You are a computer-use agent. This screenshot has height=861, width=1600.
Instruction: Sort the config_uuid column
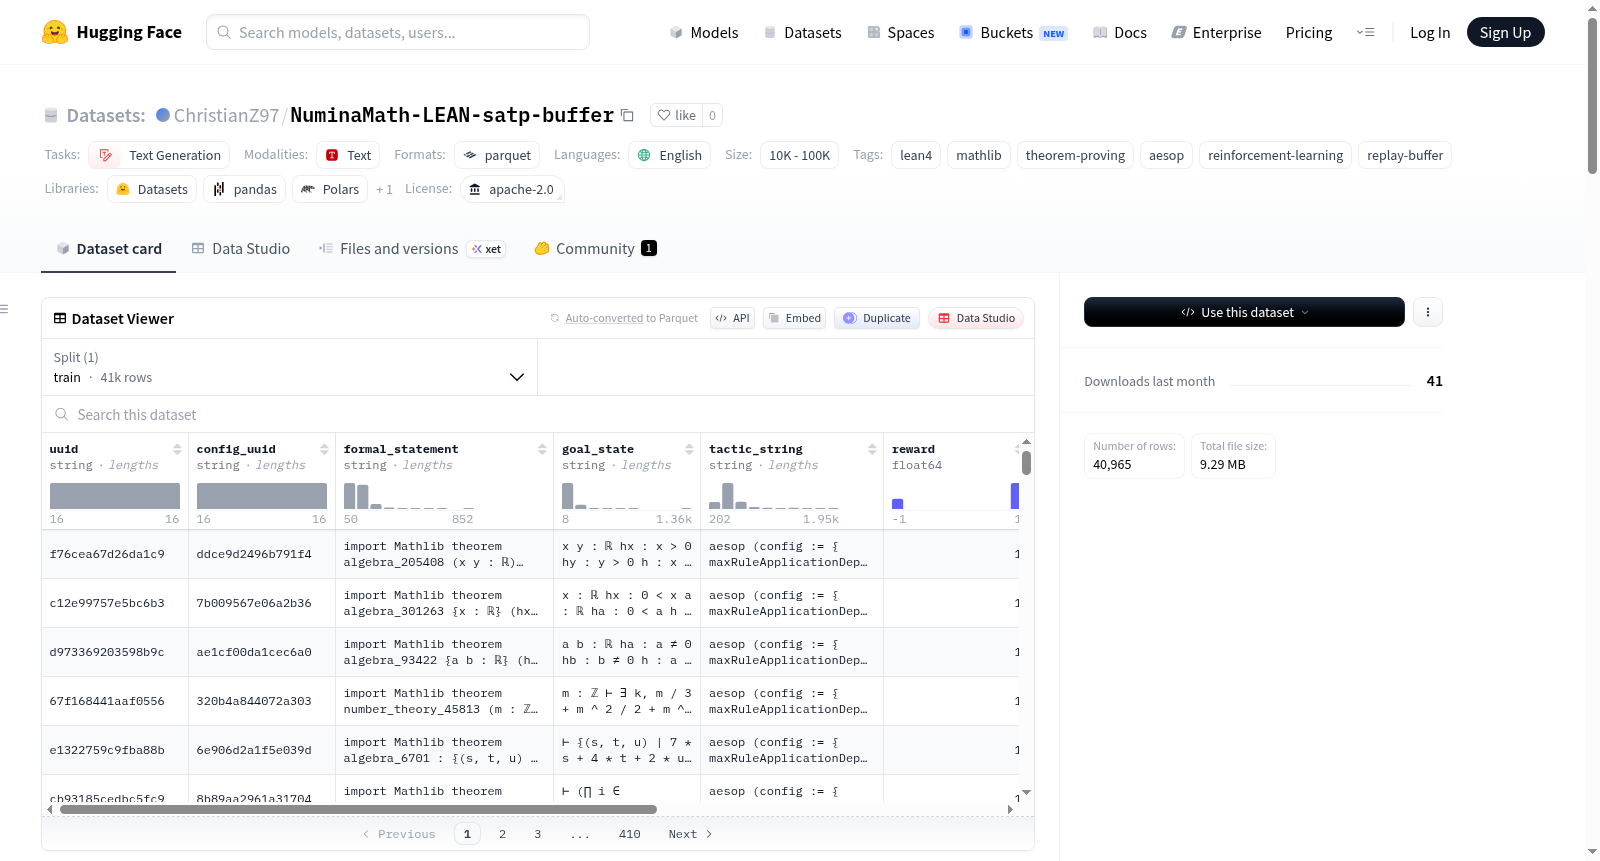click(324, 449)
